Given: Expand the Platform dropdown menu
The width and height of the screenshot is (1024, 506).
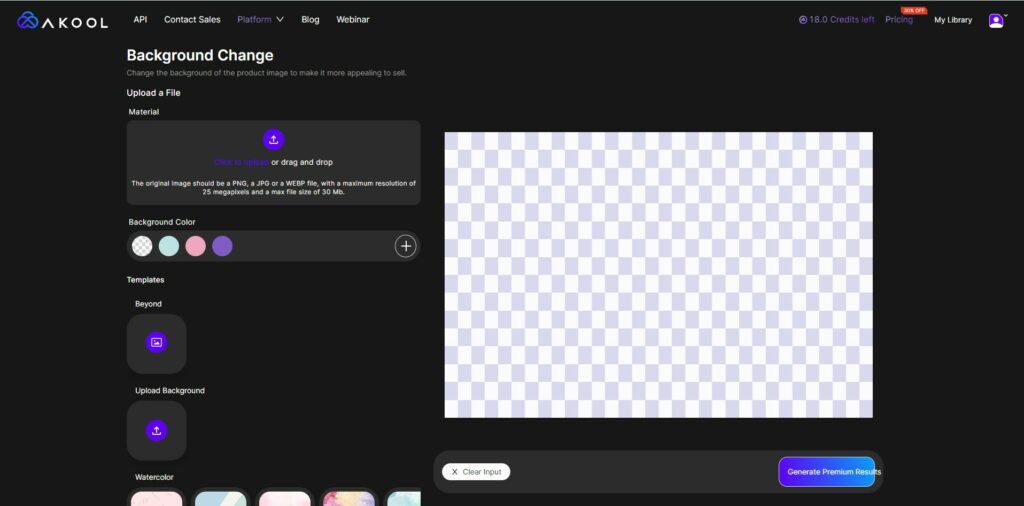Looking at the screenshot, I should [260, 20].
